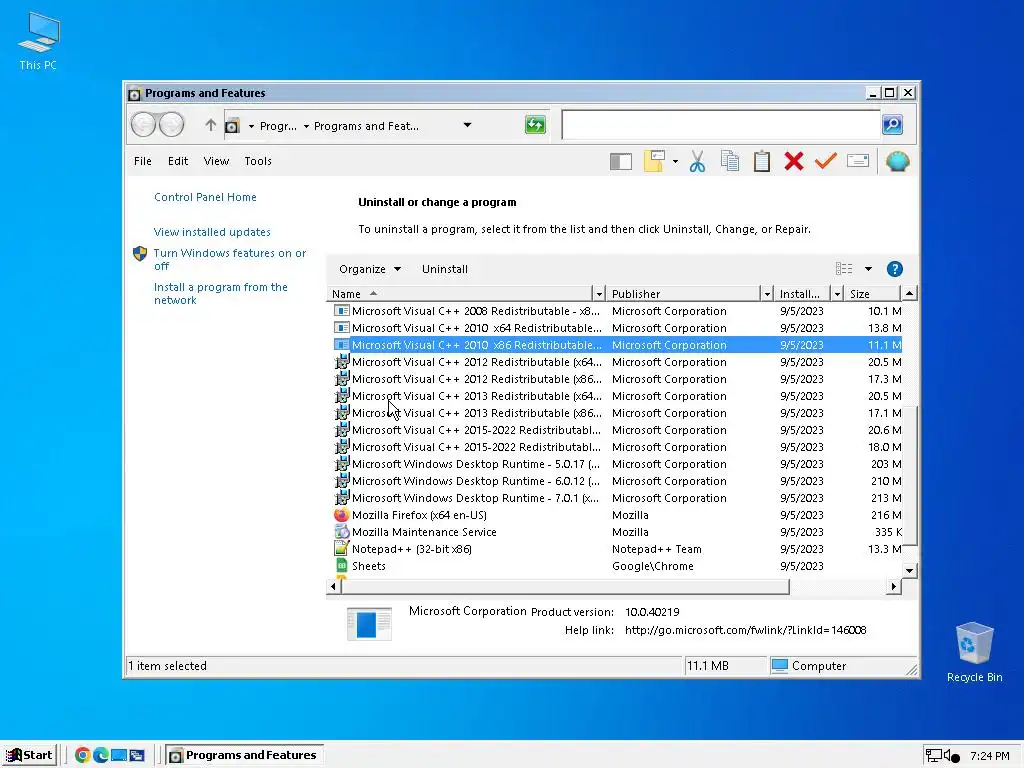Click the clipboard Paste icon

(761, 161)
